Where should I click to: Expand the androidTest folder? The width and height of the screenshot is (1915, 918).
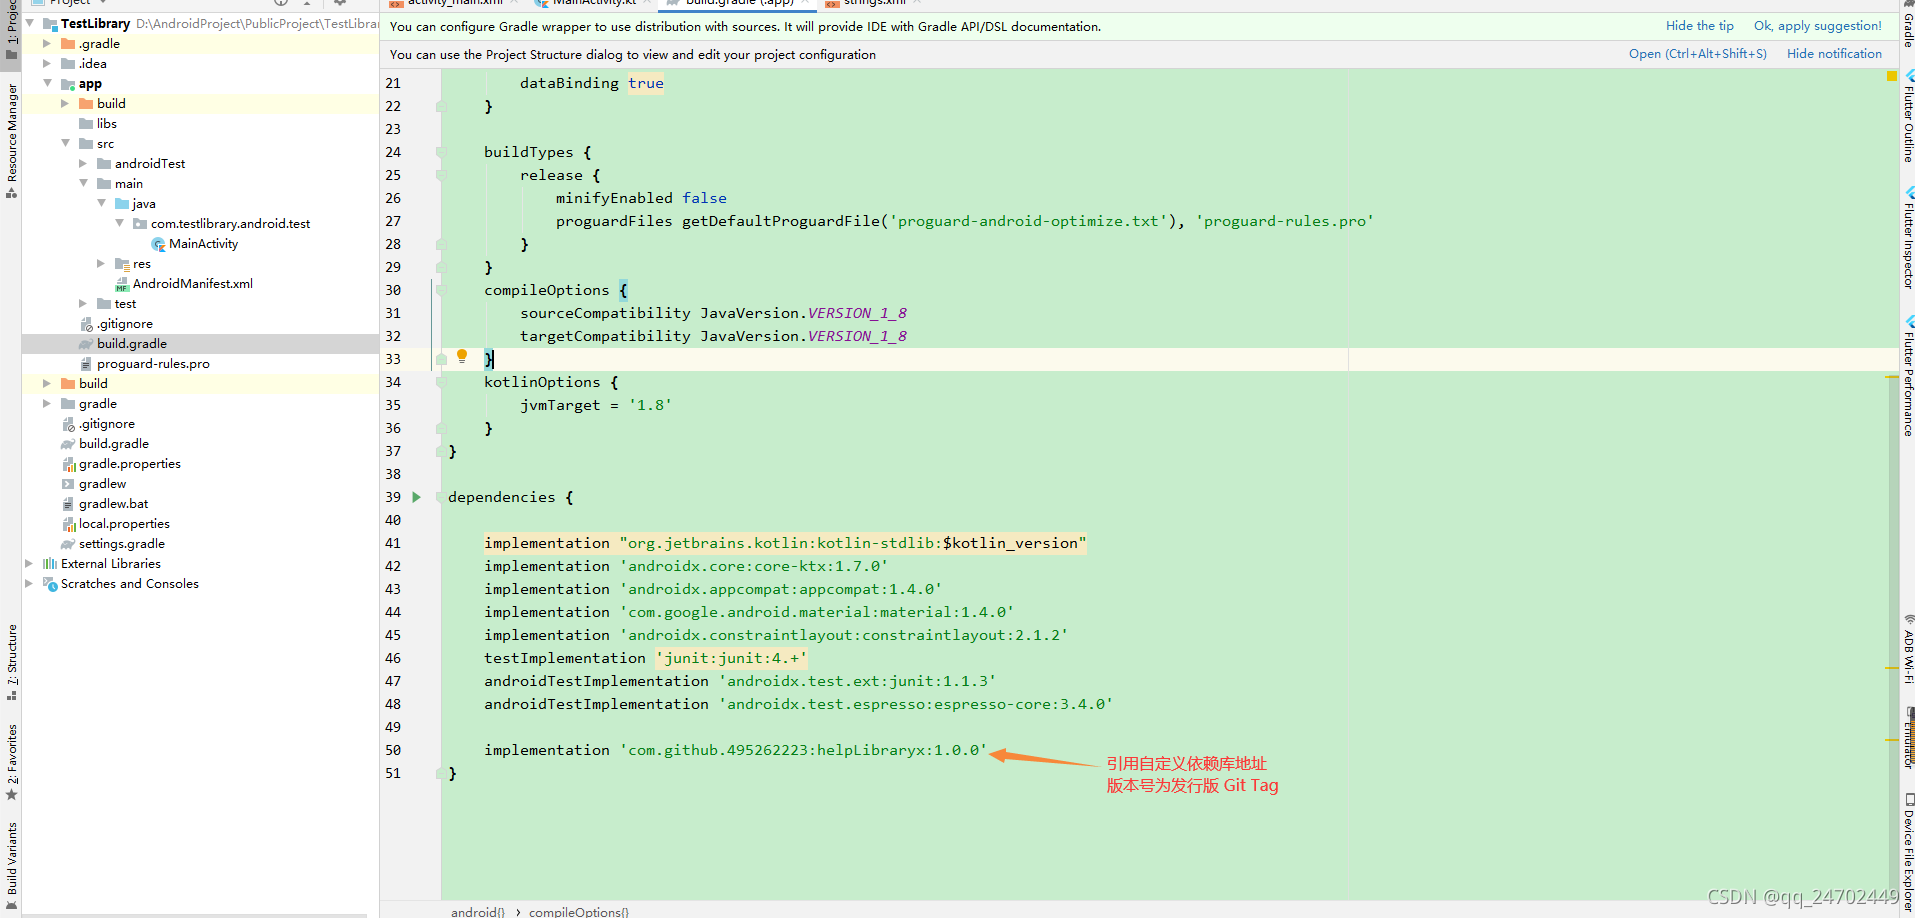[82, 164]
